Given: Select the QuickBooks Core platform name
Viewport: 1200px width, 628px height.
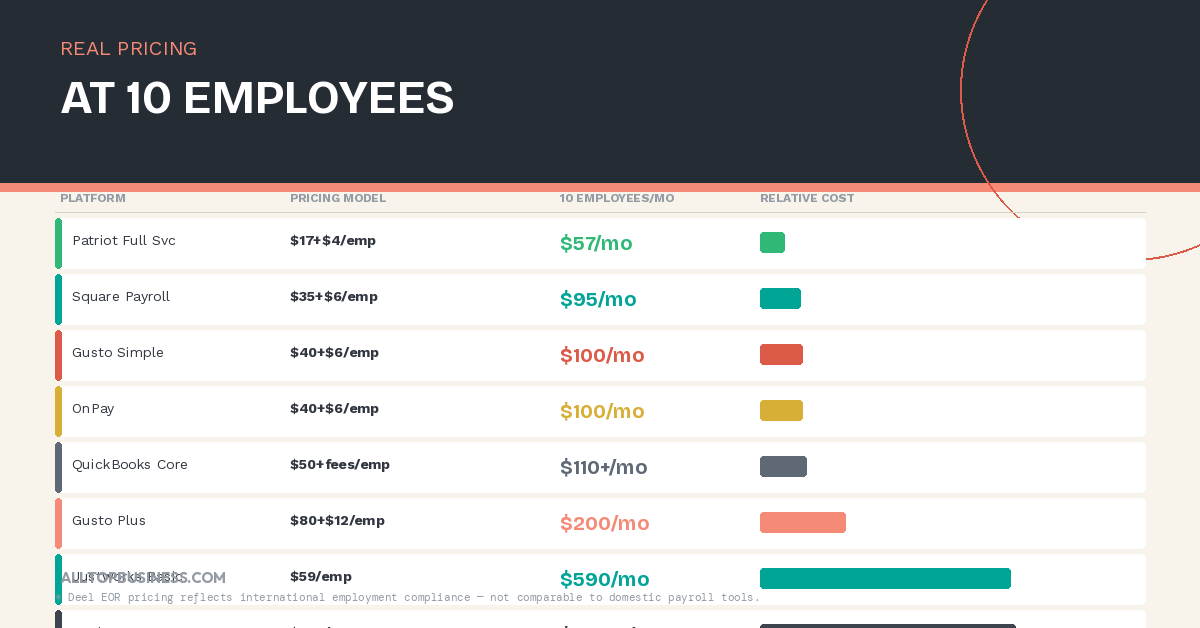Looking at the screenshot, I should pyautogui.click(x=130, y=465).
